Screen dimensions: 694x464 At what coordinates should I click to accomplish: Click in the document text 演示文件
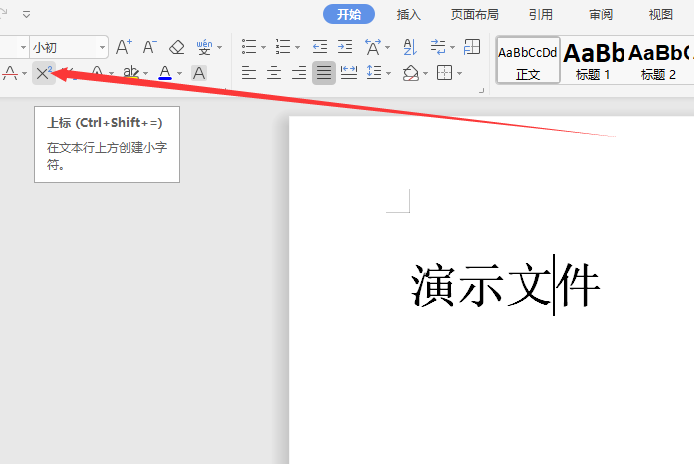tap(505, 285)
